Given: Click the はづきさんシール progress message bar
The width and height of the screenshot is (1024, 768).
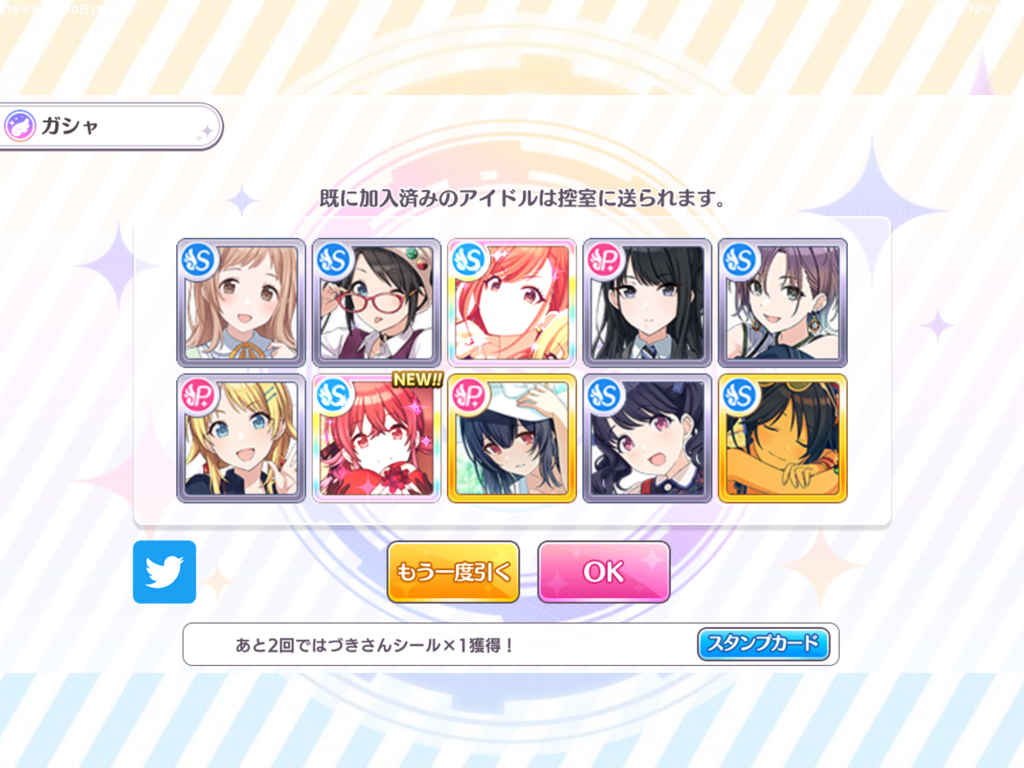Looking at the screenshot, I should 511,645.
